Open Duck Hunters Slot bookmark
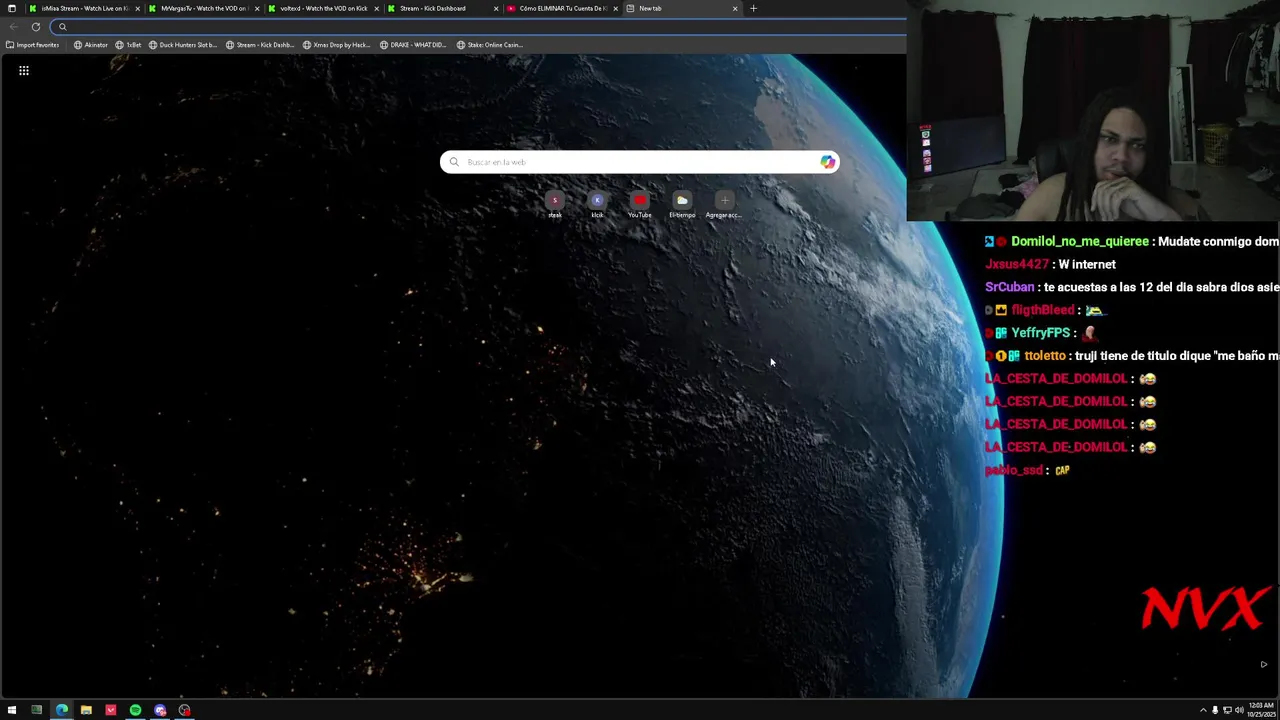This screenshot has width=1280, height=720. [x=182, y=45]
